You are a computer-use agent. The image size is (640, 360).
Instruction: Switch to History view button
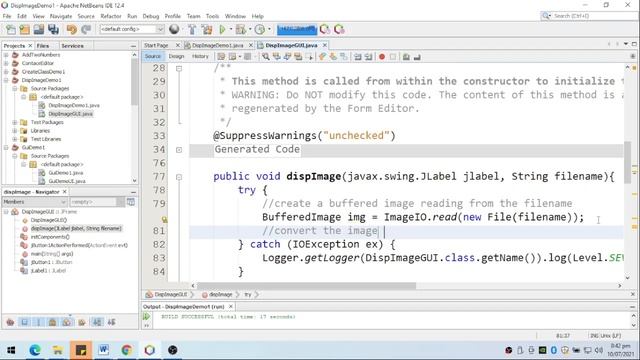tap(200, 56)
